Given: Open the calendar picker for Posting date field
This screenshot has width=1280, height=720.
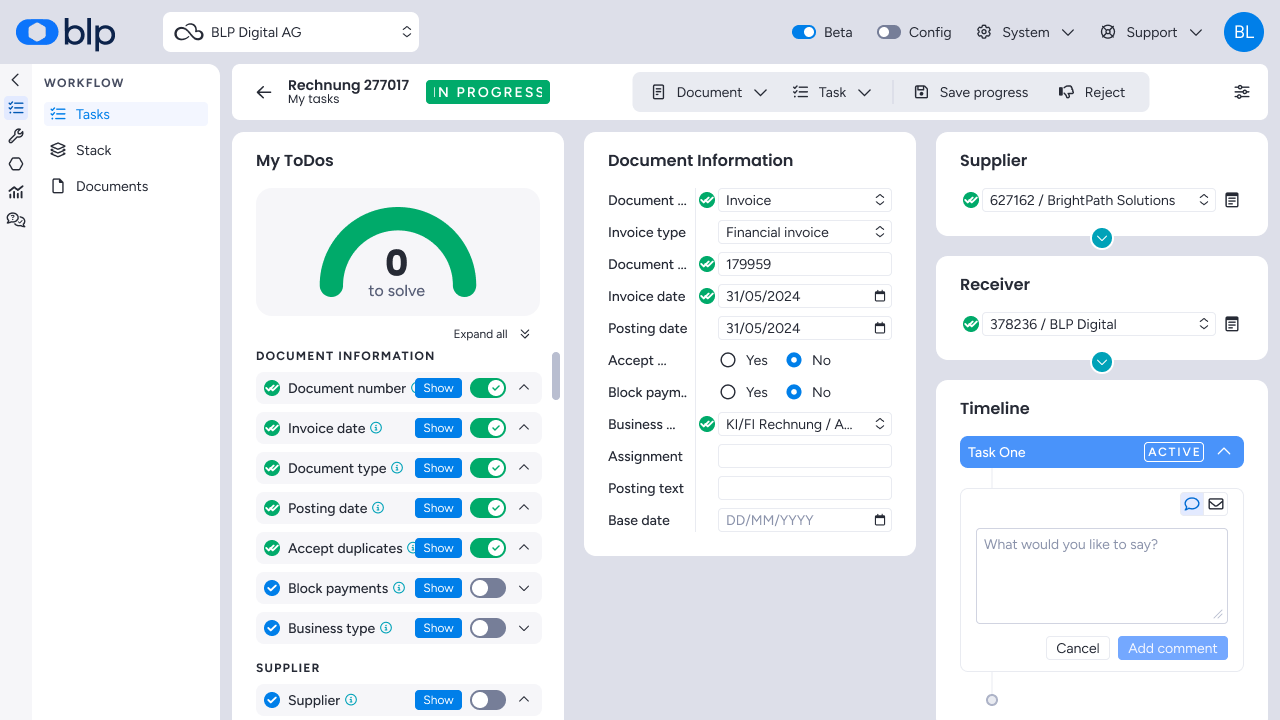Looking at the screenshot, I should pyautogui.click(x=880, y=328).
